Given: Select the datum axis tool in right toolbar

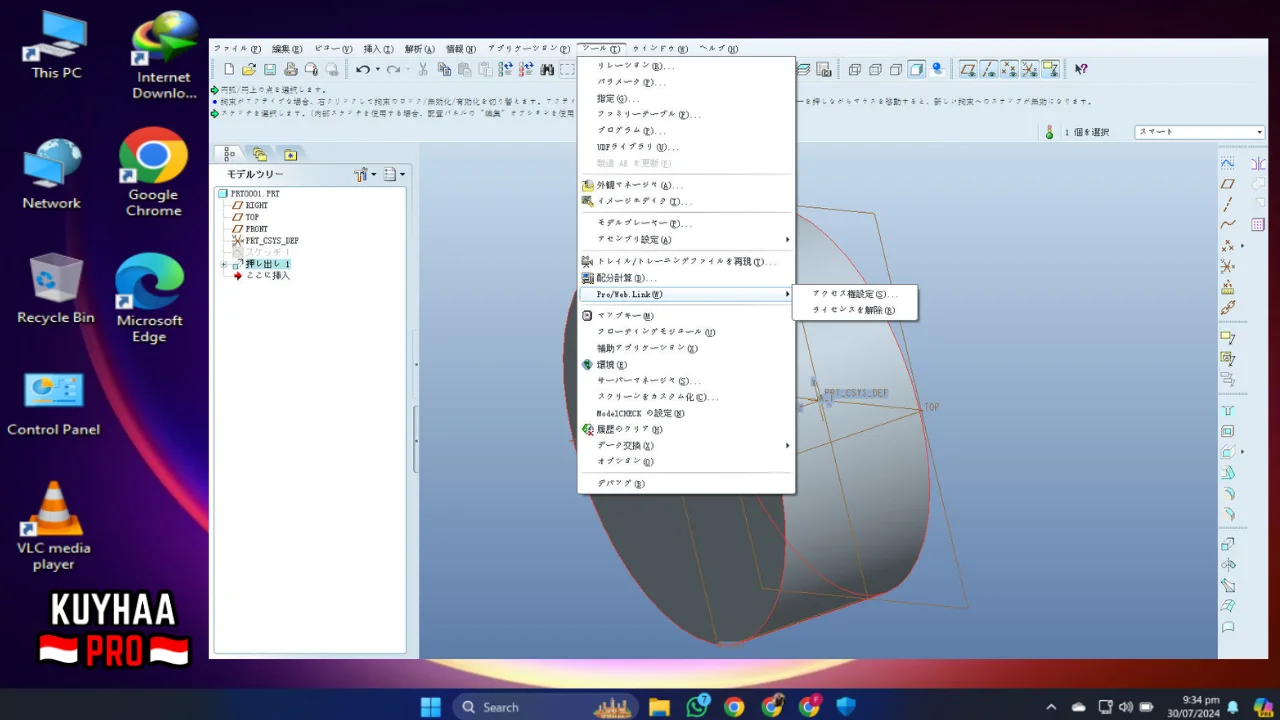Looking at the screenshot, I should [x=1228, y=204].
